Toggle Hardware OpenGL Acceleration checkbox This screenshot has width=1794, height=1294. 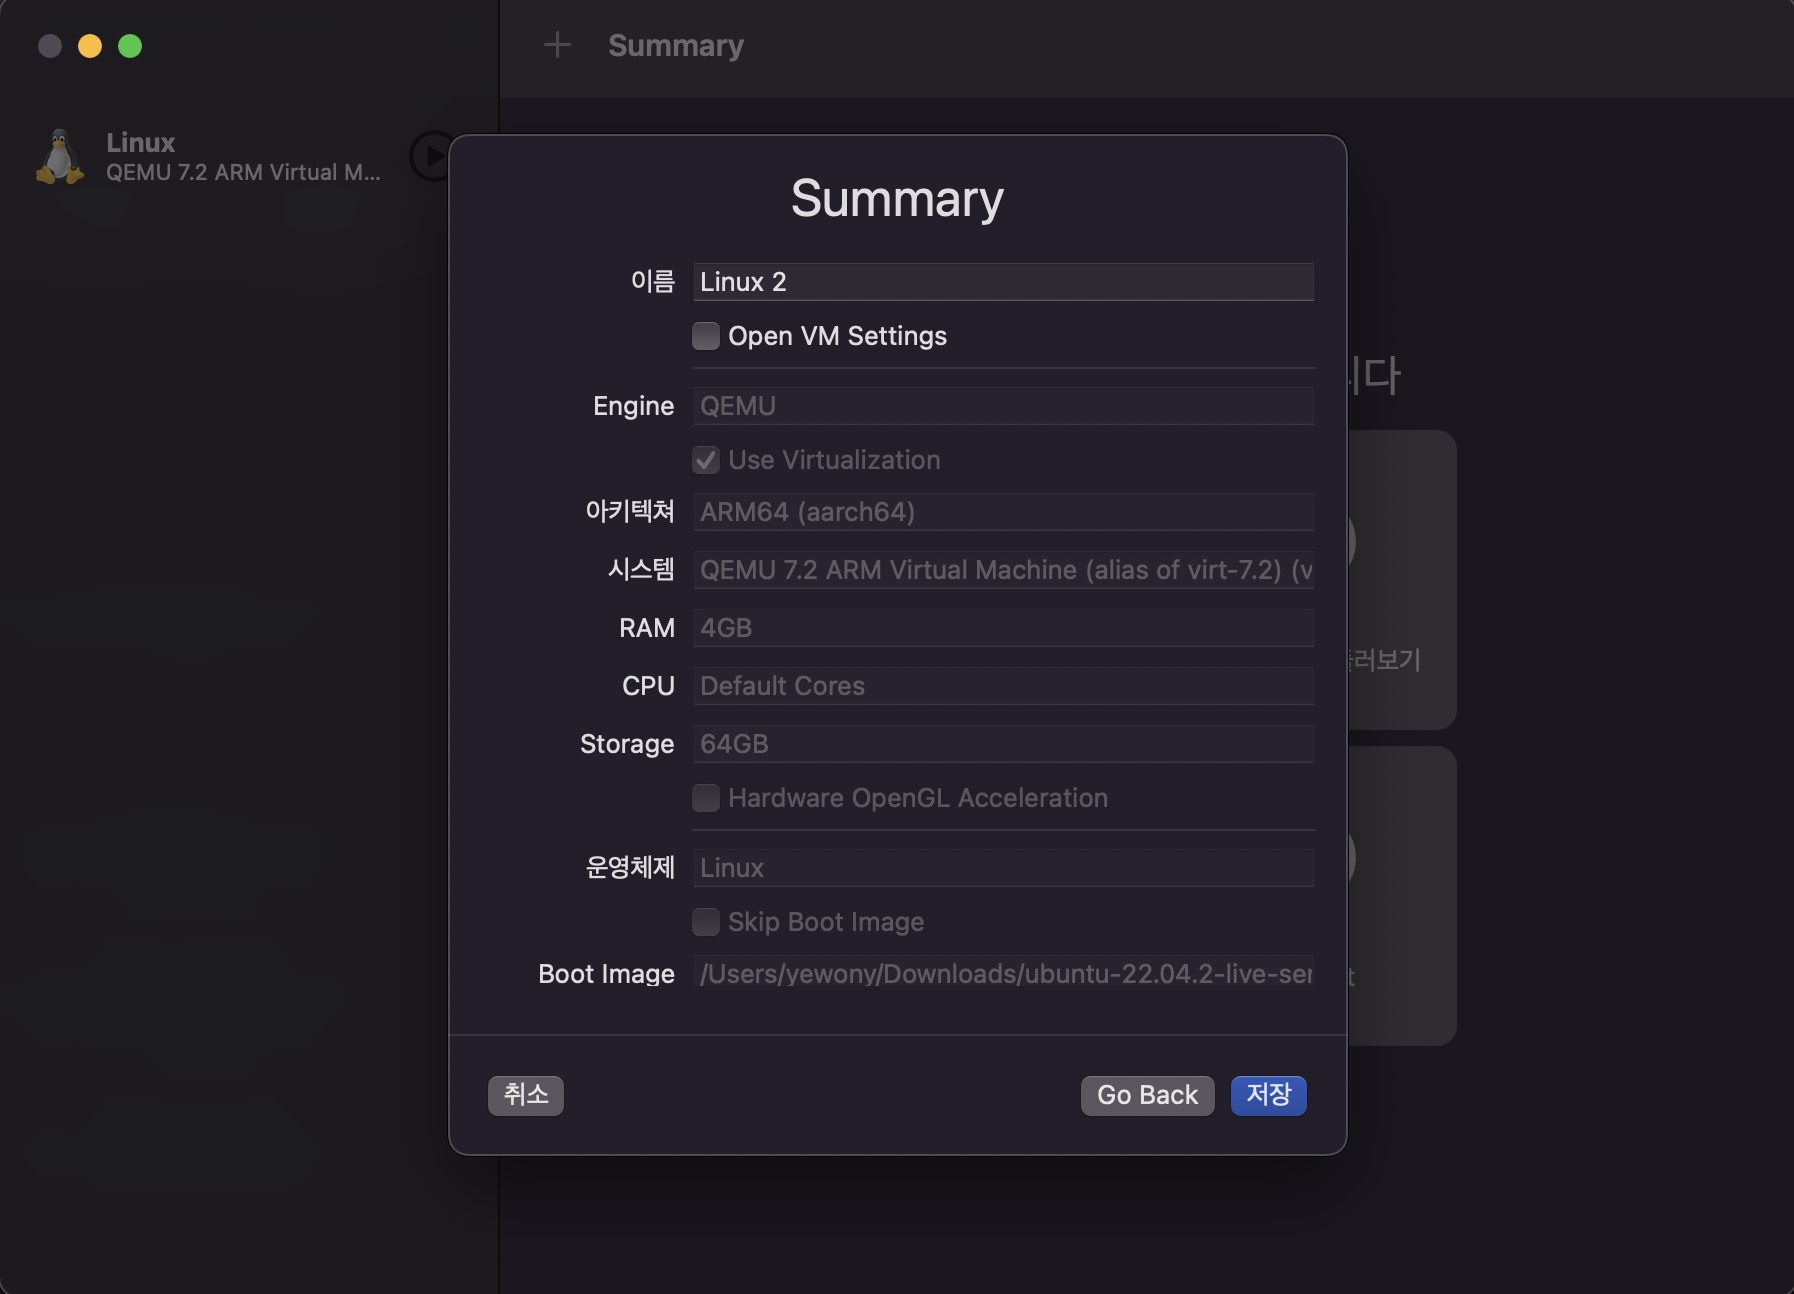[x=706, y=798]
